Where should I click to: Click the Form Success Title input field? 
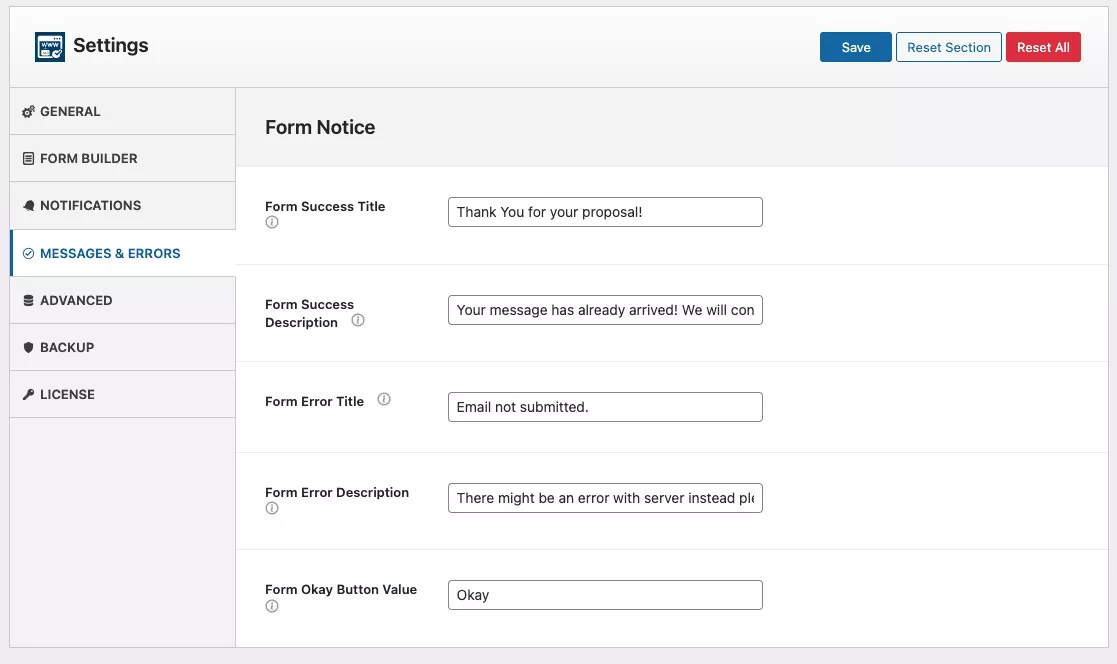click(x=605, y=212)
